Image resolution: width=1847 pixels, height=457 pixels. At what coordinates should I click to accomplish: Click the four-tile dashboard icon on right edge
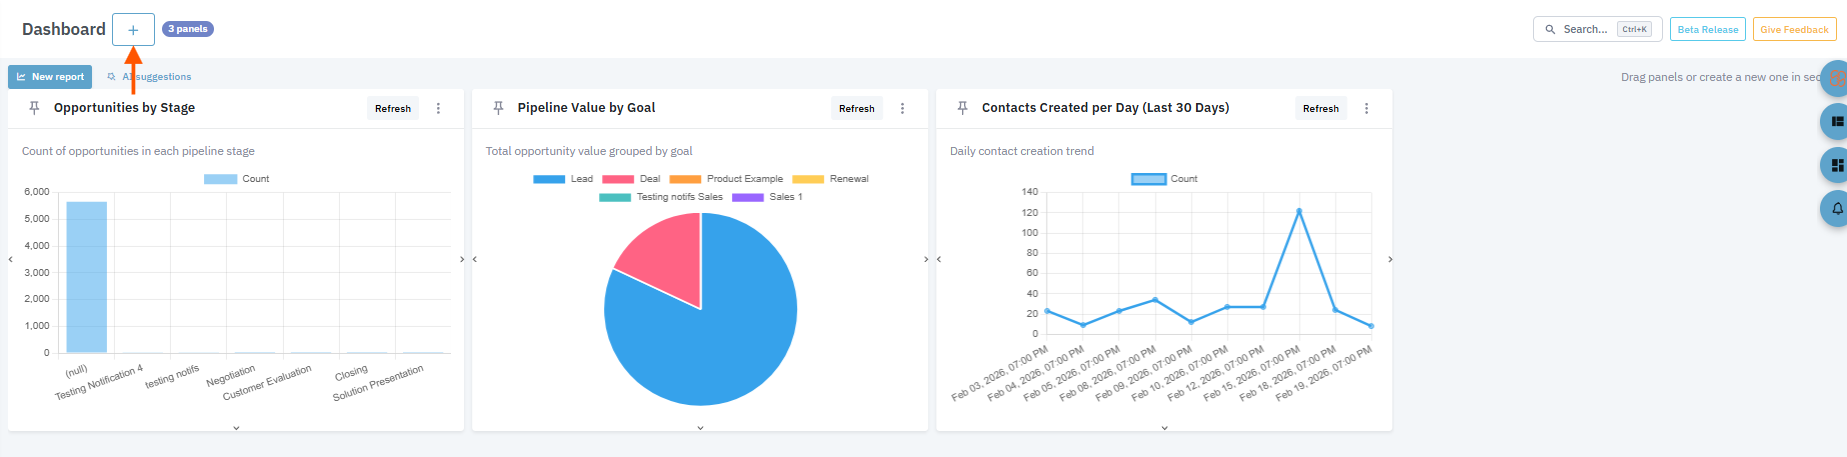tap(1836, 165)
